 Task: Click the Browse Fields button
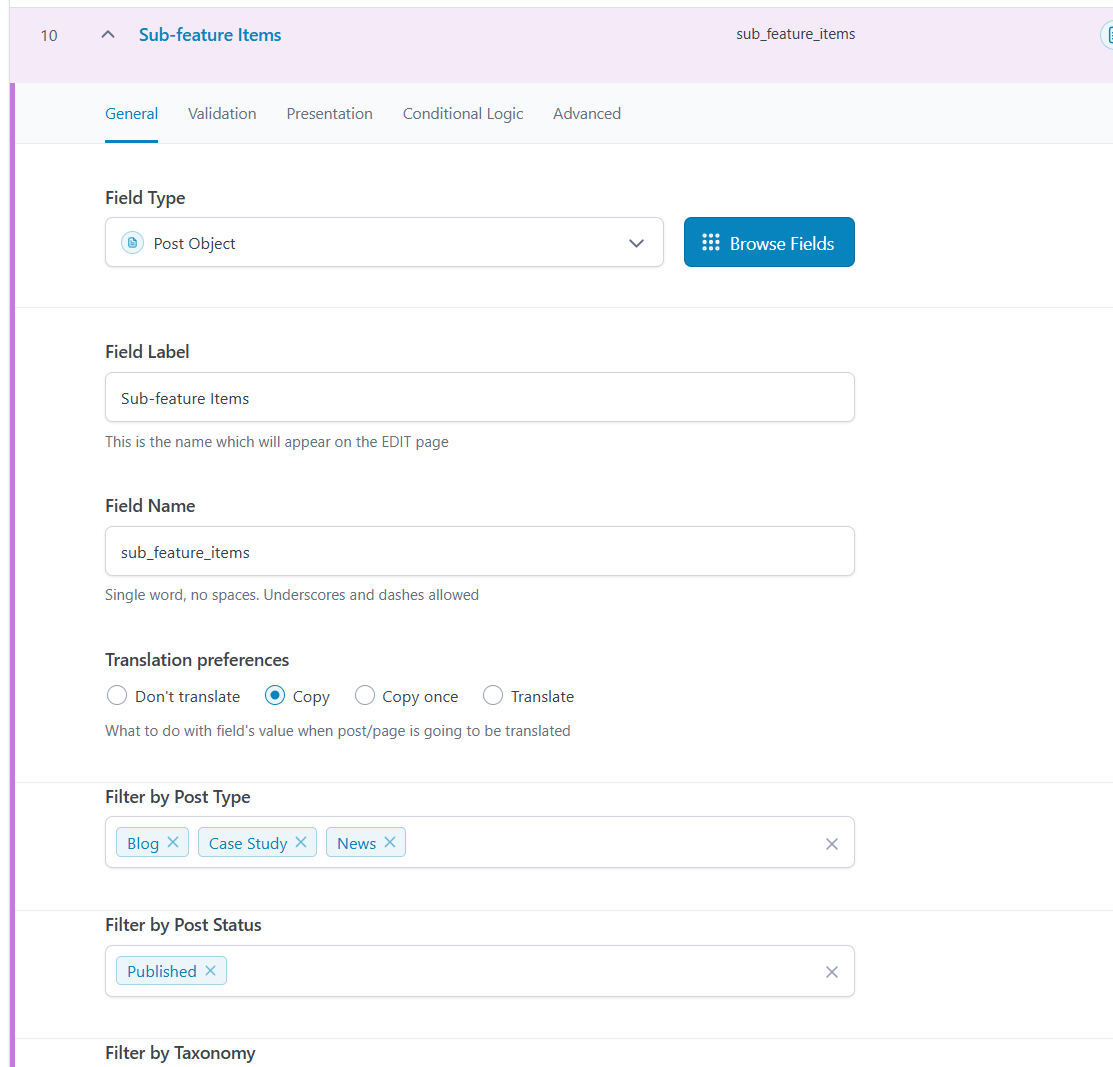pos(769,243)
